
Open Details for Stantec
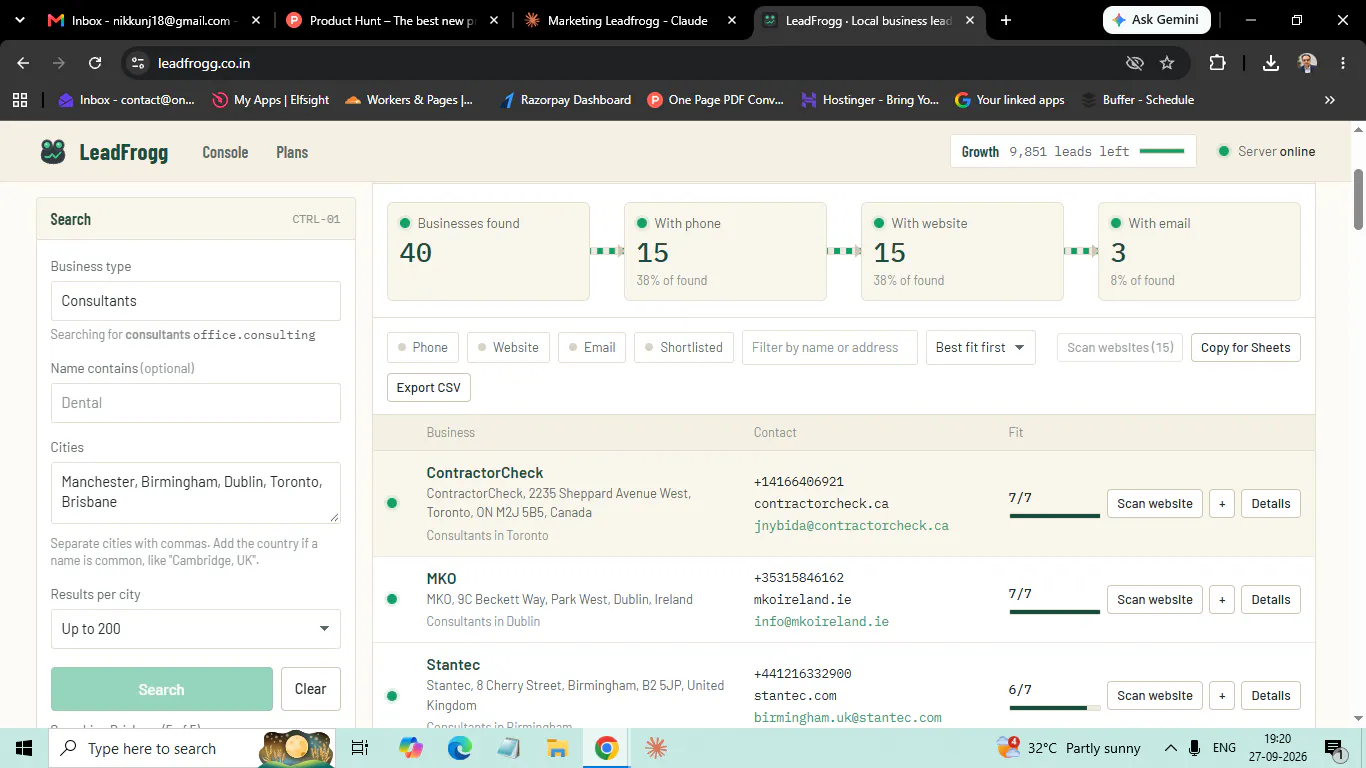click(x=1271, y=696)
